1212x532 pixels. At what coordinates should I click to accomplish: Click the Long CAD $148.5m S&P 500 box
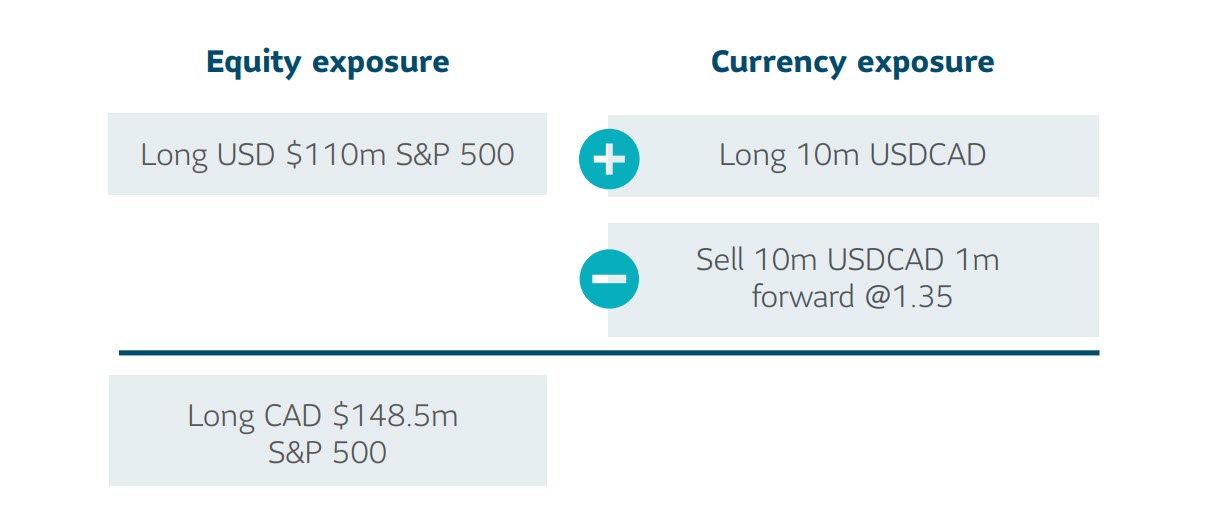tap(328, 431)
